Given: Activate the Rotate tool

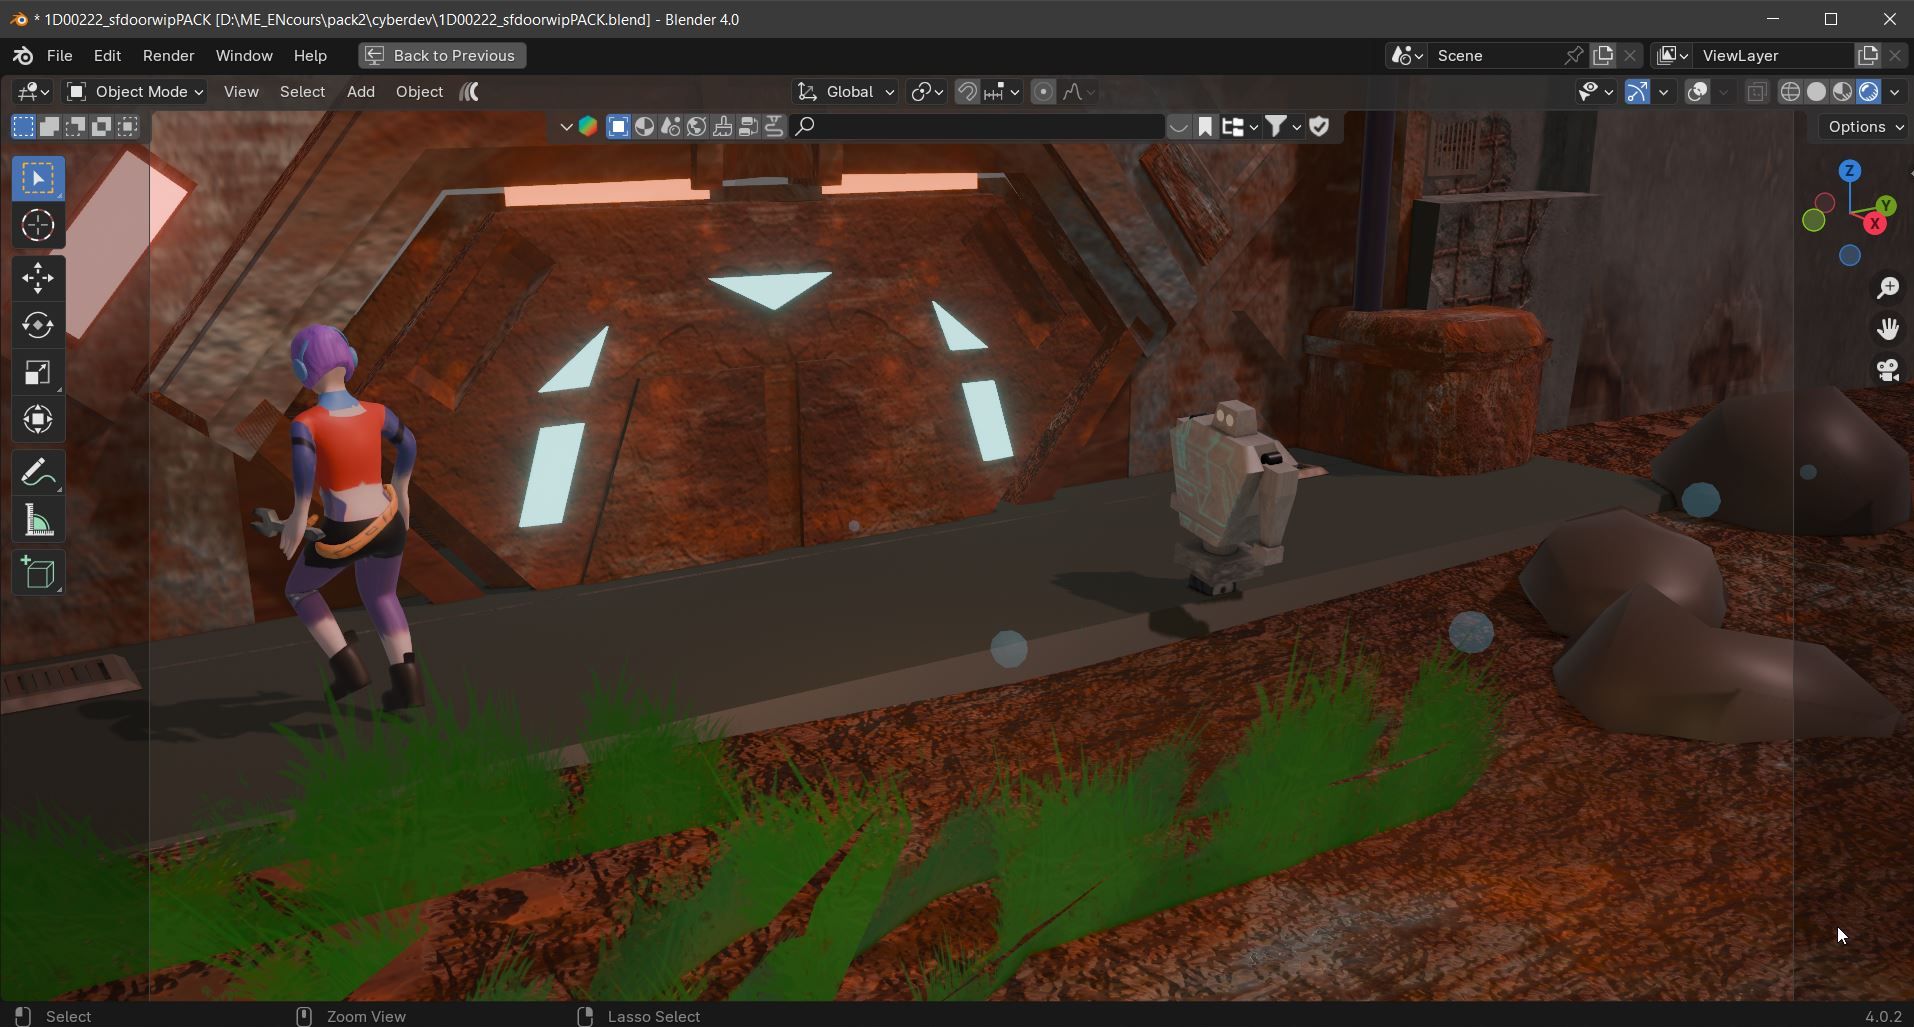Looking at the screenshot, I should 38,326.
